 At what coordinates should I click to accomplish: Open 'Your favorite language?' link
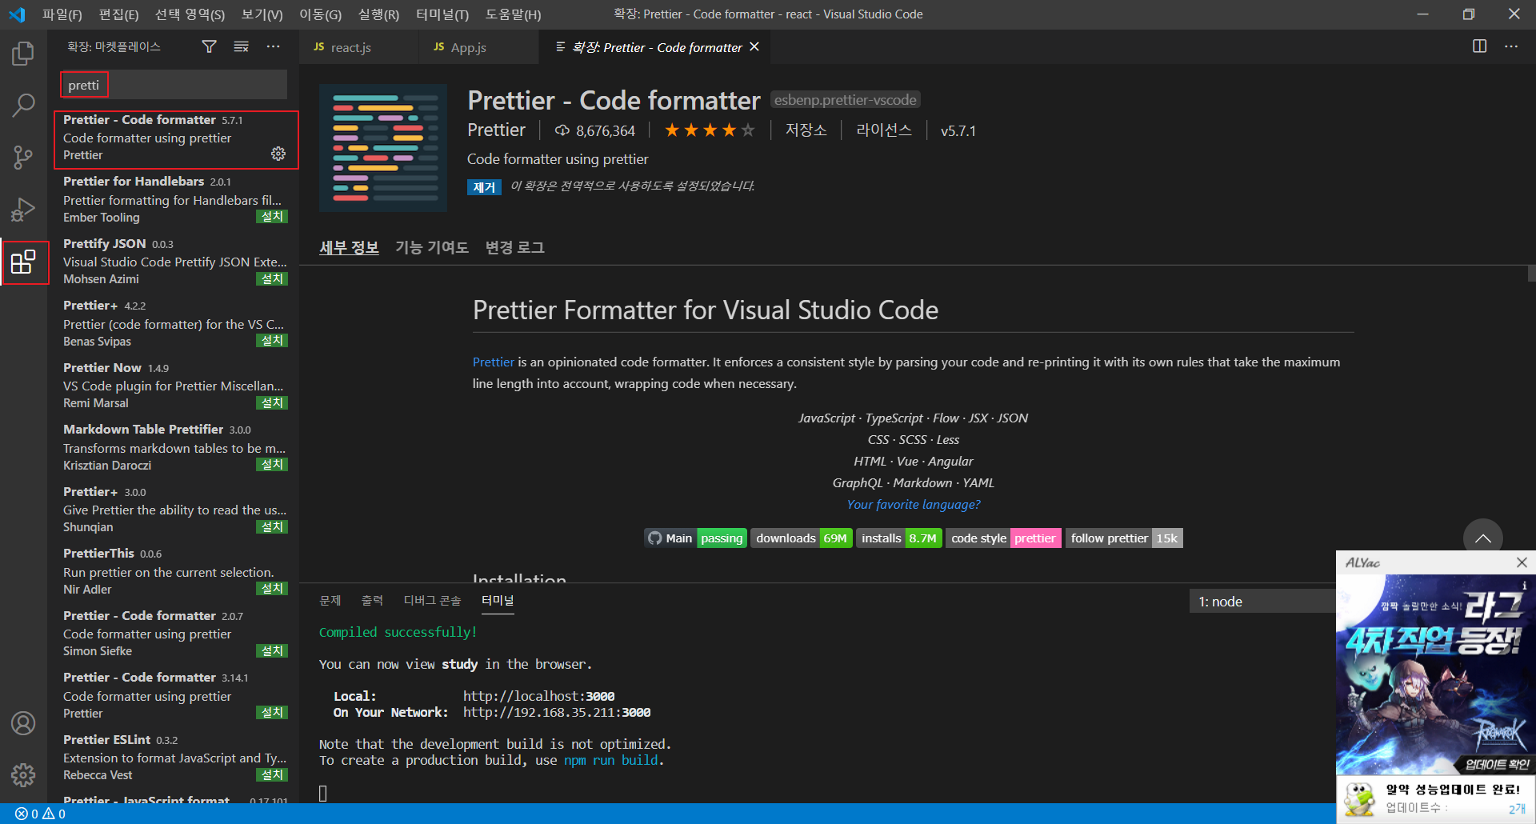click(x=914, y=505)
